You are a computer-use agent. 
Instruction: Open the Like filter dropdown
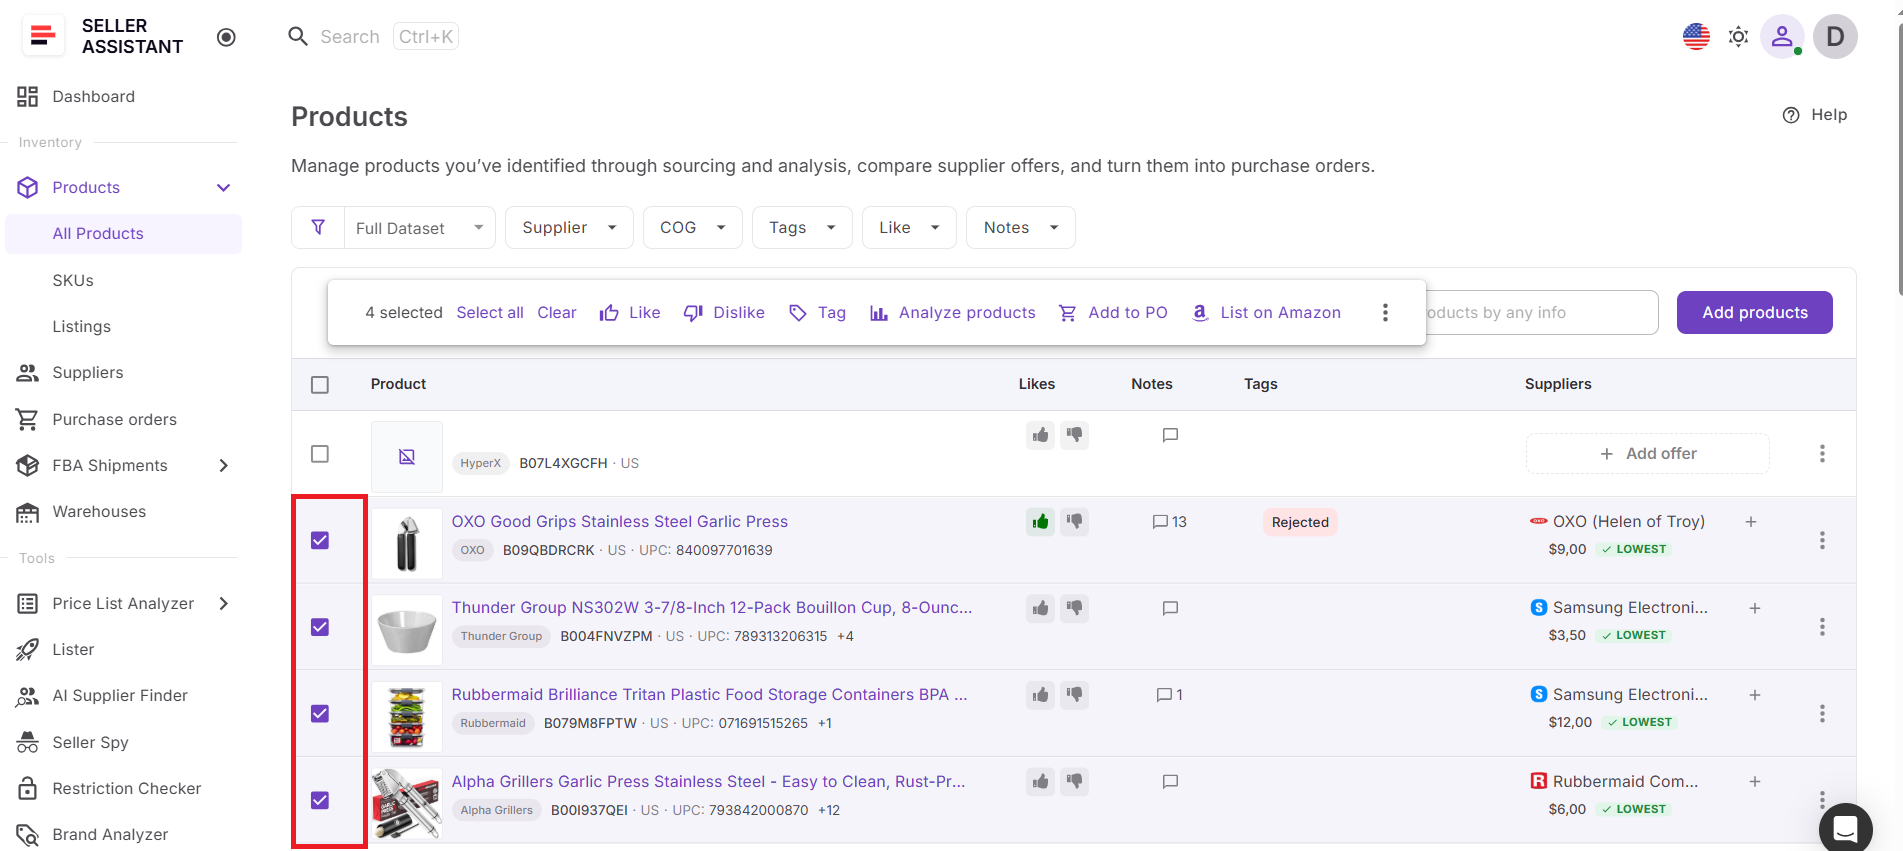(x=909, y=228)
